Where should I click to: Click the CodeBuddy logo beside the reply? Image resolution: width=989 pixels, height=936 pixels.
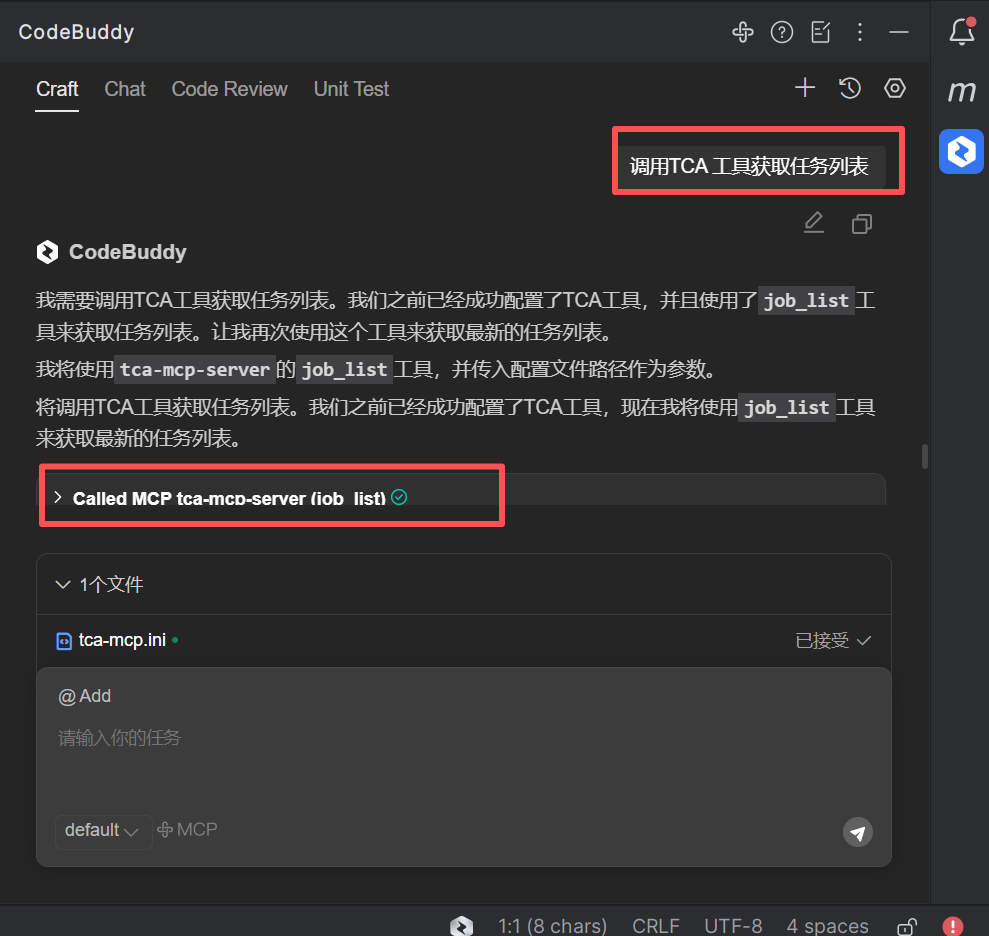[x=47, y=252]
